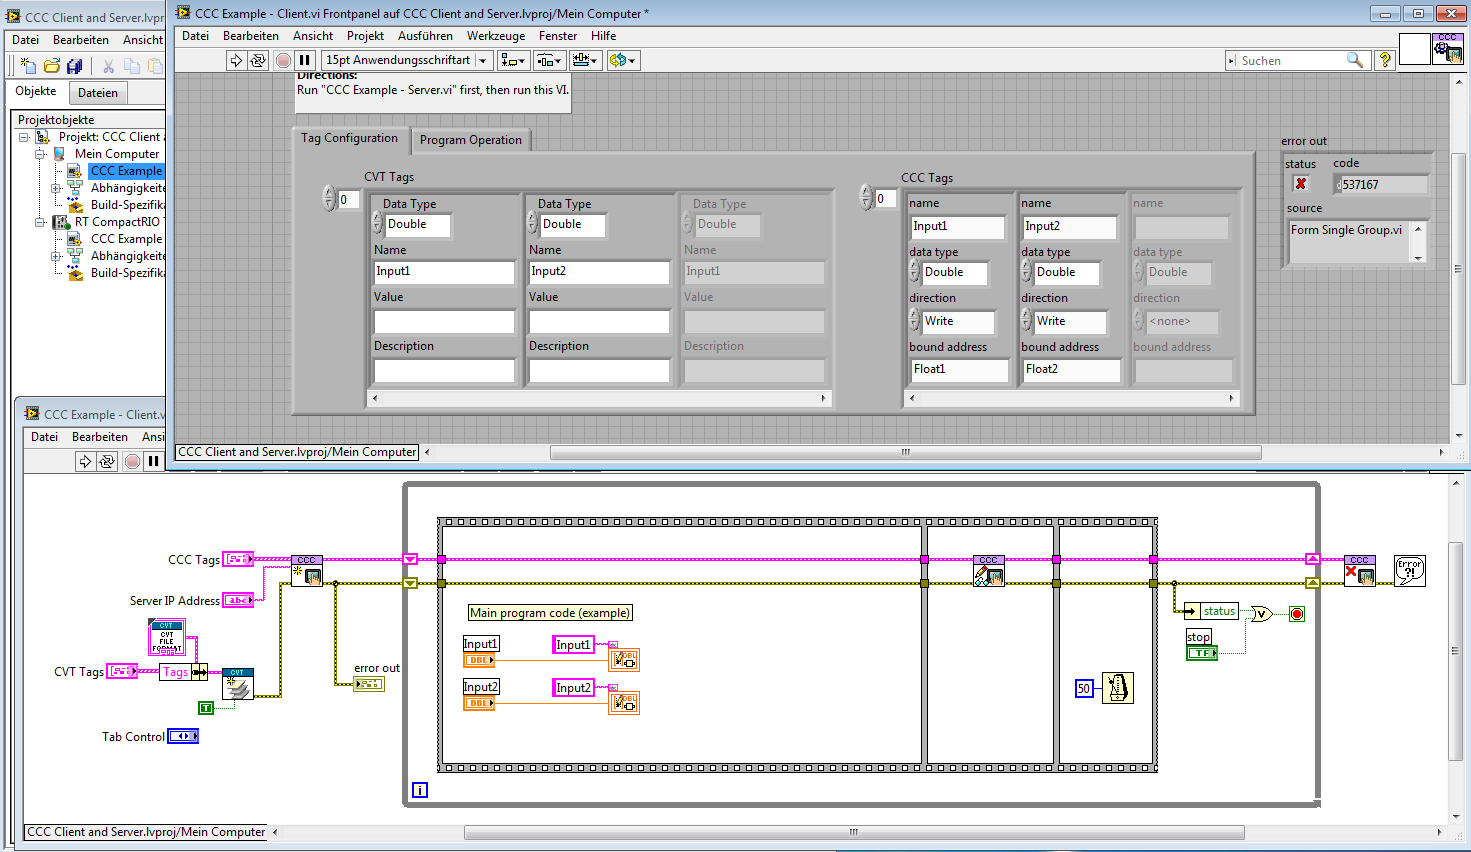Open the Resize Objects tool menu
Screen dimensions: 1471x852
[x=585, y=60]
